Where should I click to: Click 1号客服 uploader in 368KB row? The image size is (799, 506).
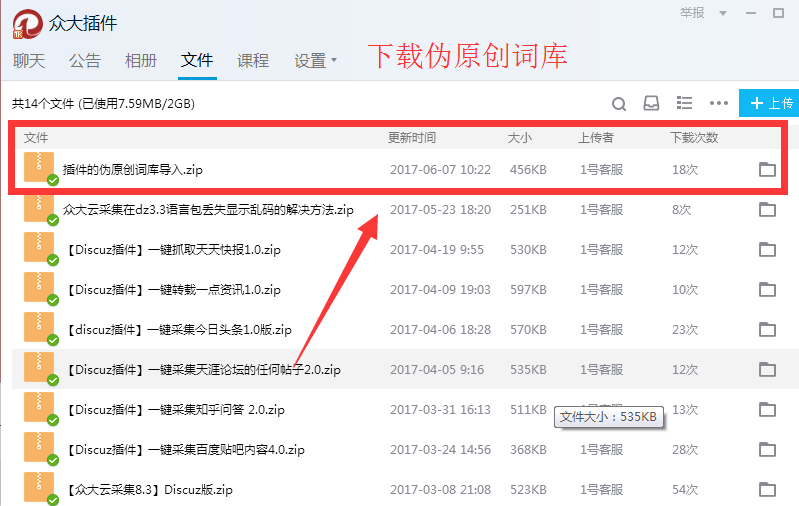[x=601, y=449]
